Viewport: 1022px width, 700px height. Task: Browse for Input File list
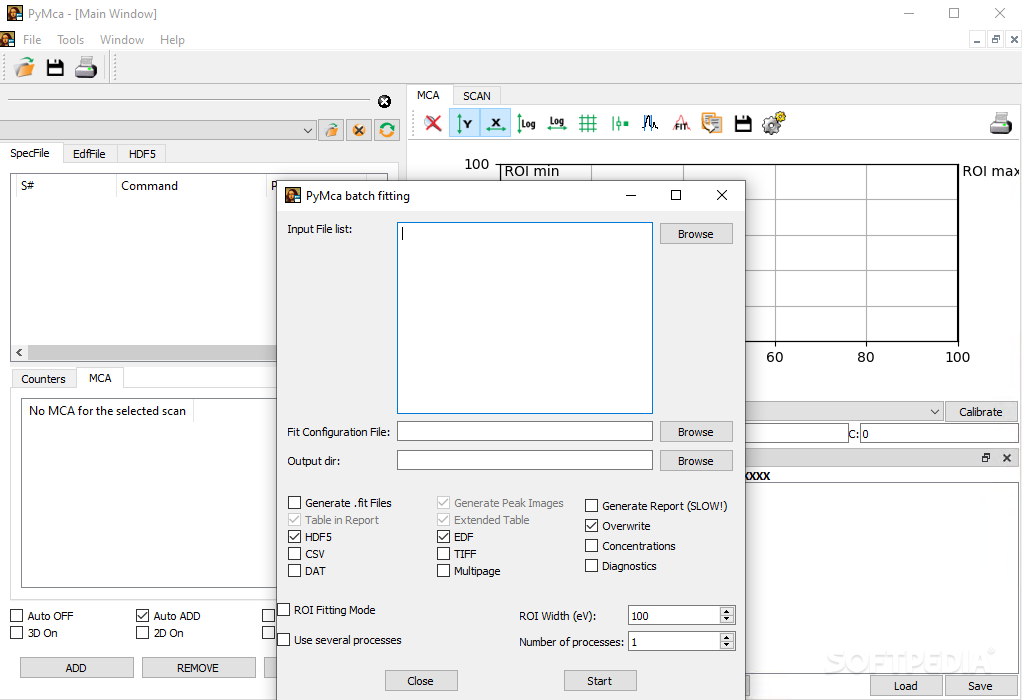tap(696, 234)
